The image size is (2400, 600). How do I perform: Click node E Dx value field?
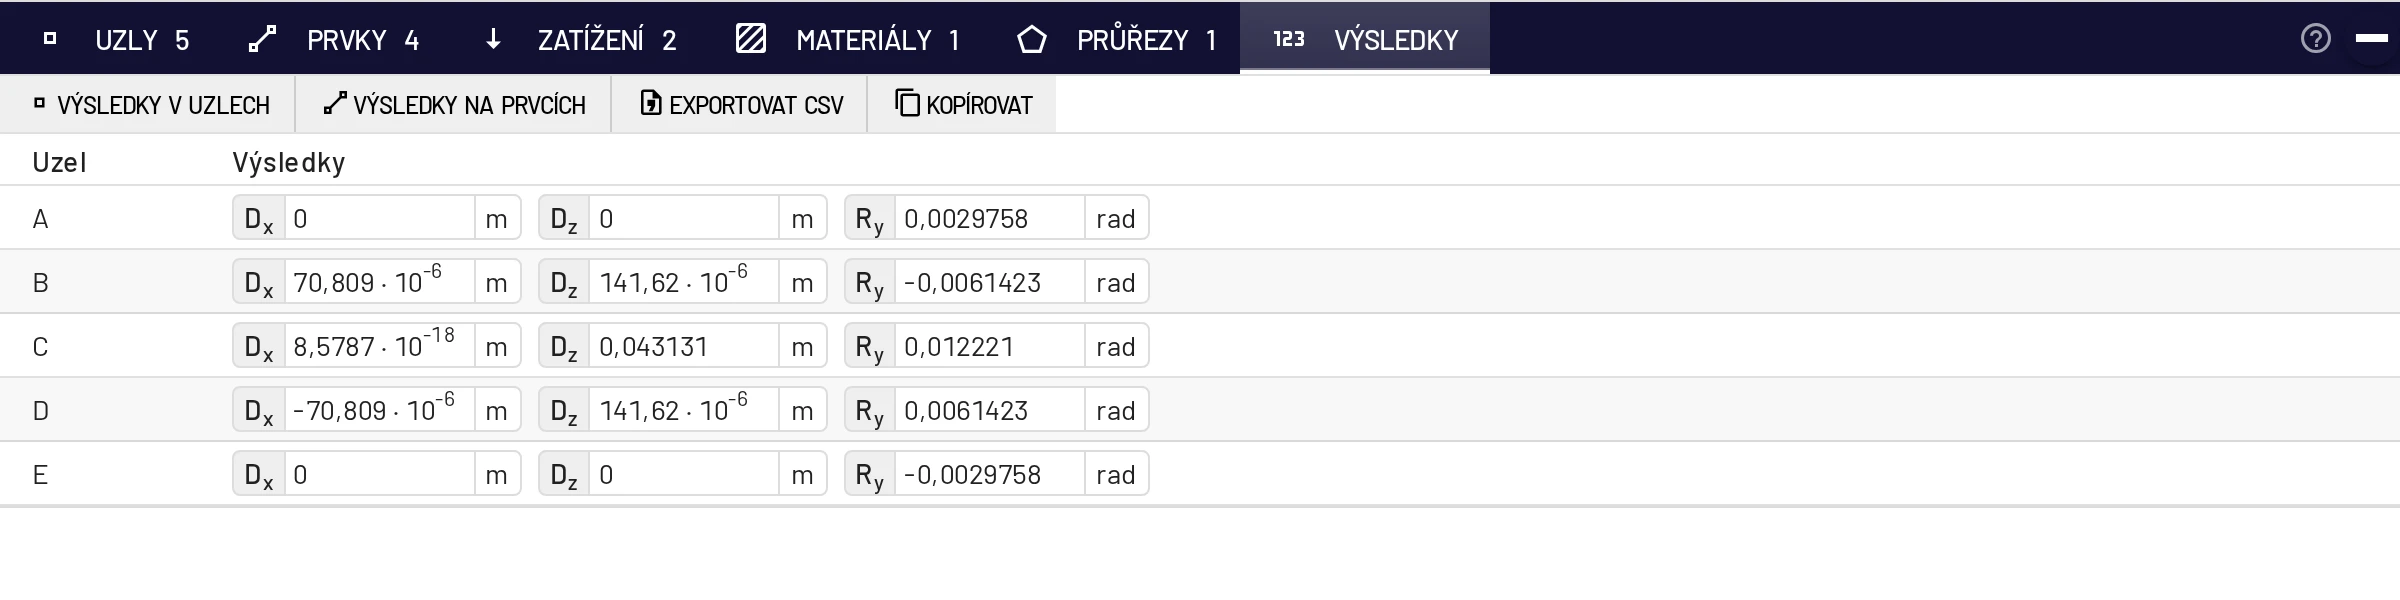click(x=379, y=474)
